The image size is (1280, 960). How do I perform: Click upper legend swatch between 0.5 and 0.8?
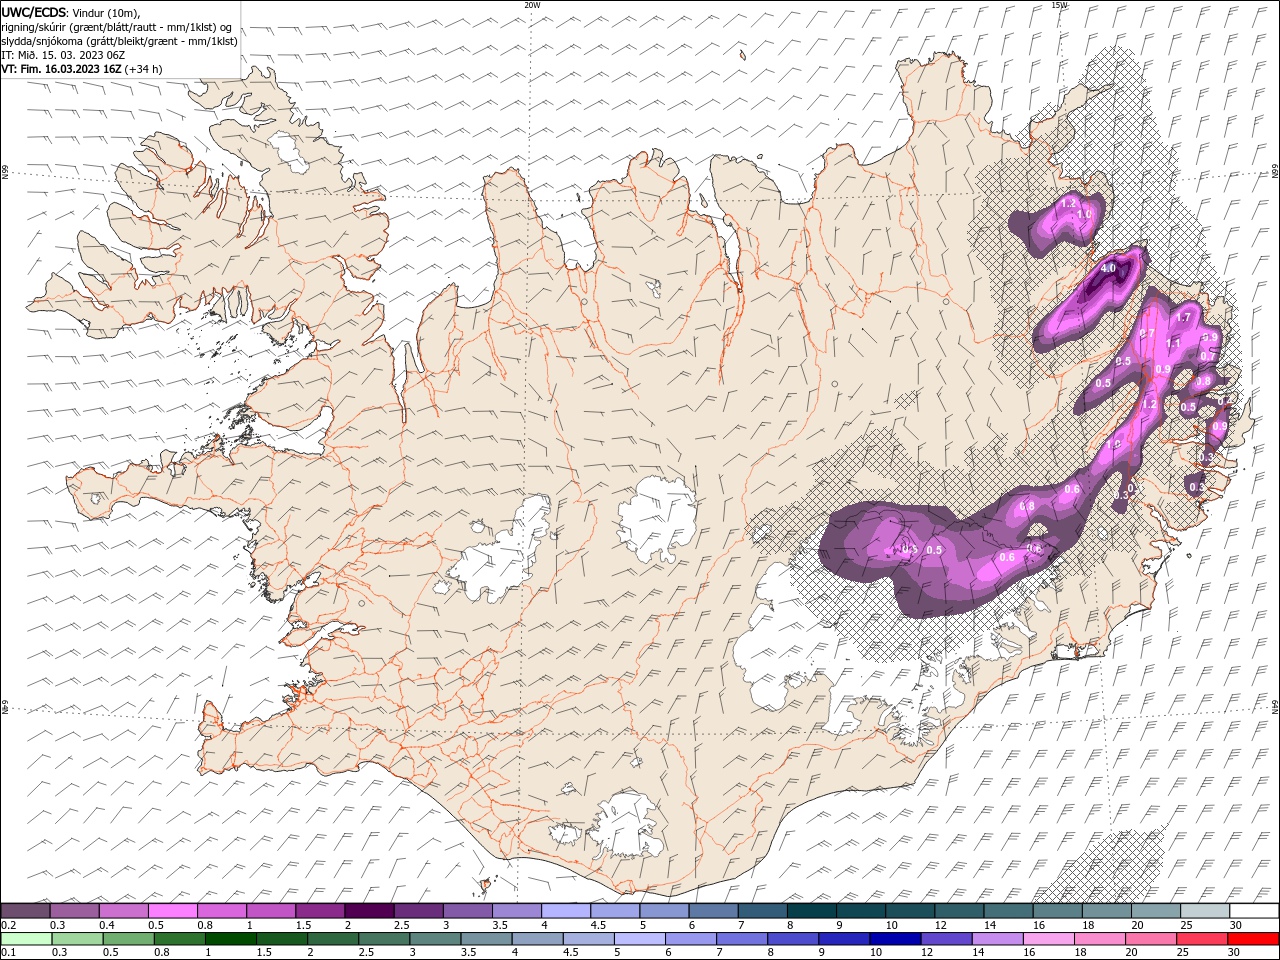[172, 911]
